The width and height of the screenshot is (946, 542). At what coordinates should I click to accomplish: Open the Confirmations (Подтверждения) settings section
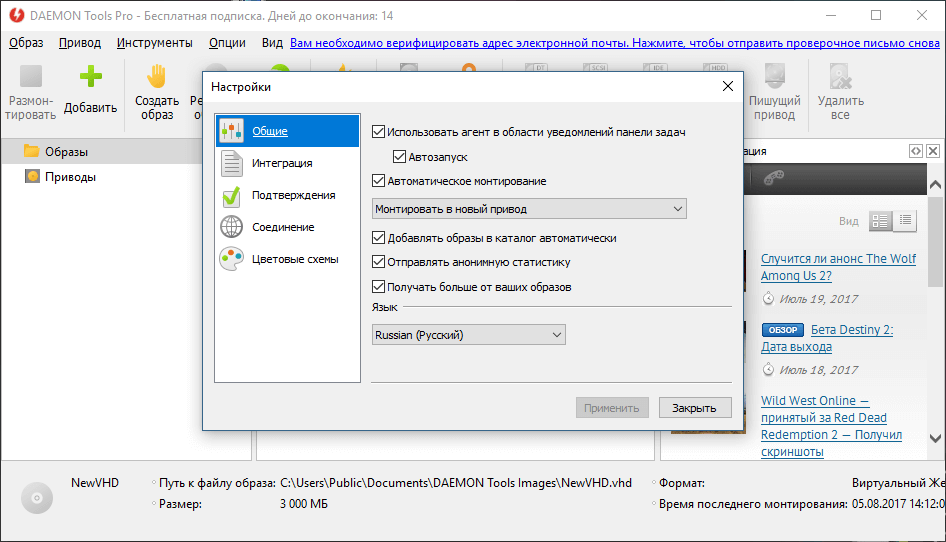(287, 195)
